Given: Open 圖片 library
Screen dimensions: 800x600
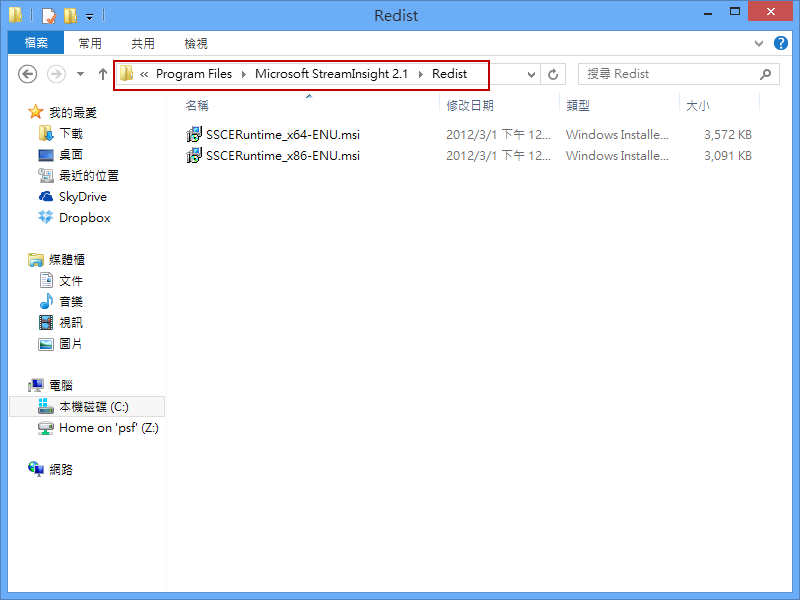Looking at the screenshot, I should [71, 344].
